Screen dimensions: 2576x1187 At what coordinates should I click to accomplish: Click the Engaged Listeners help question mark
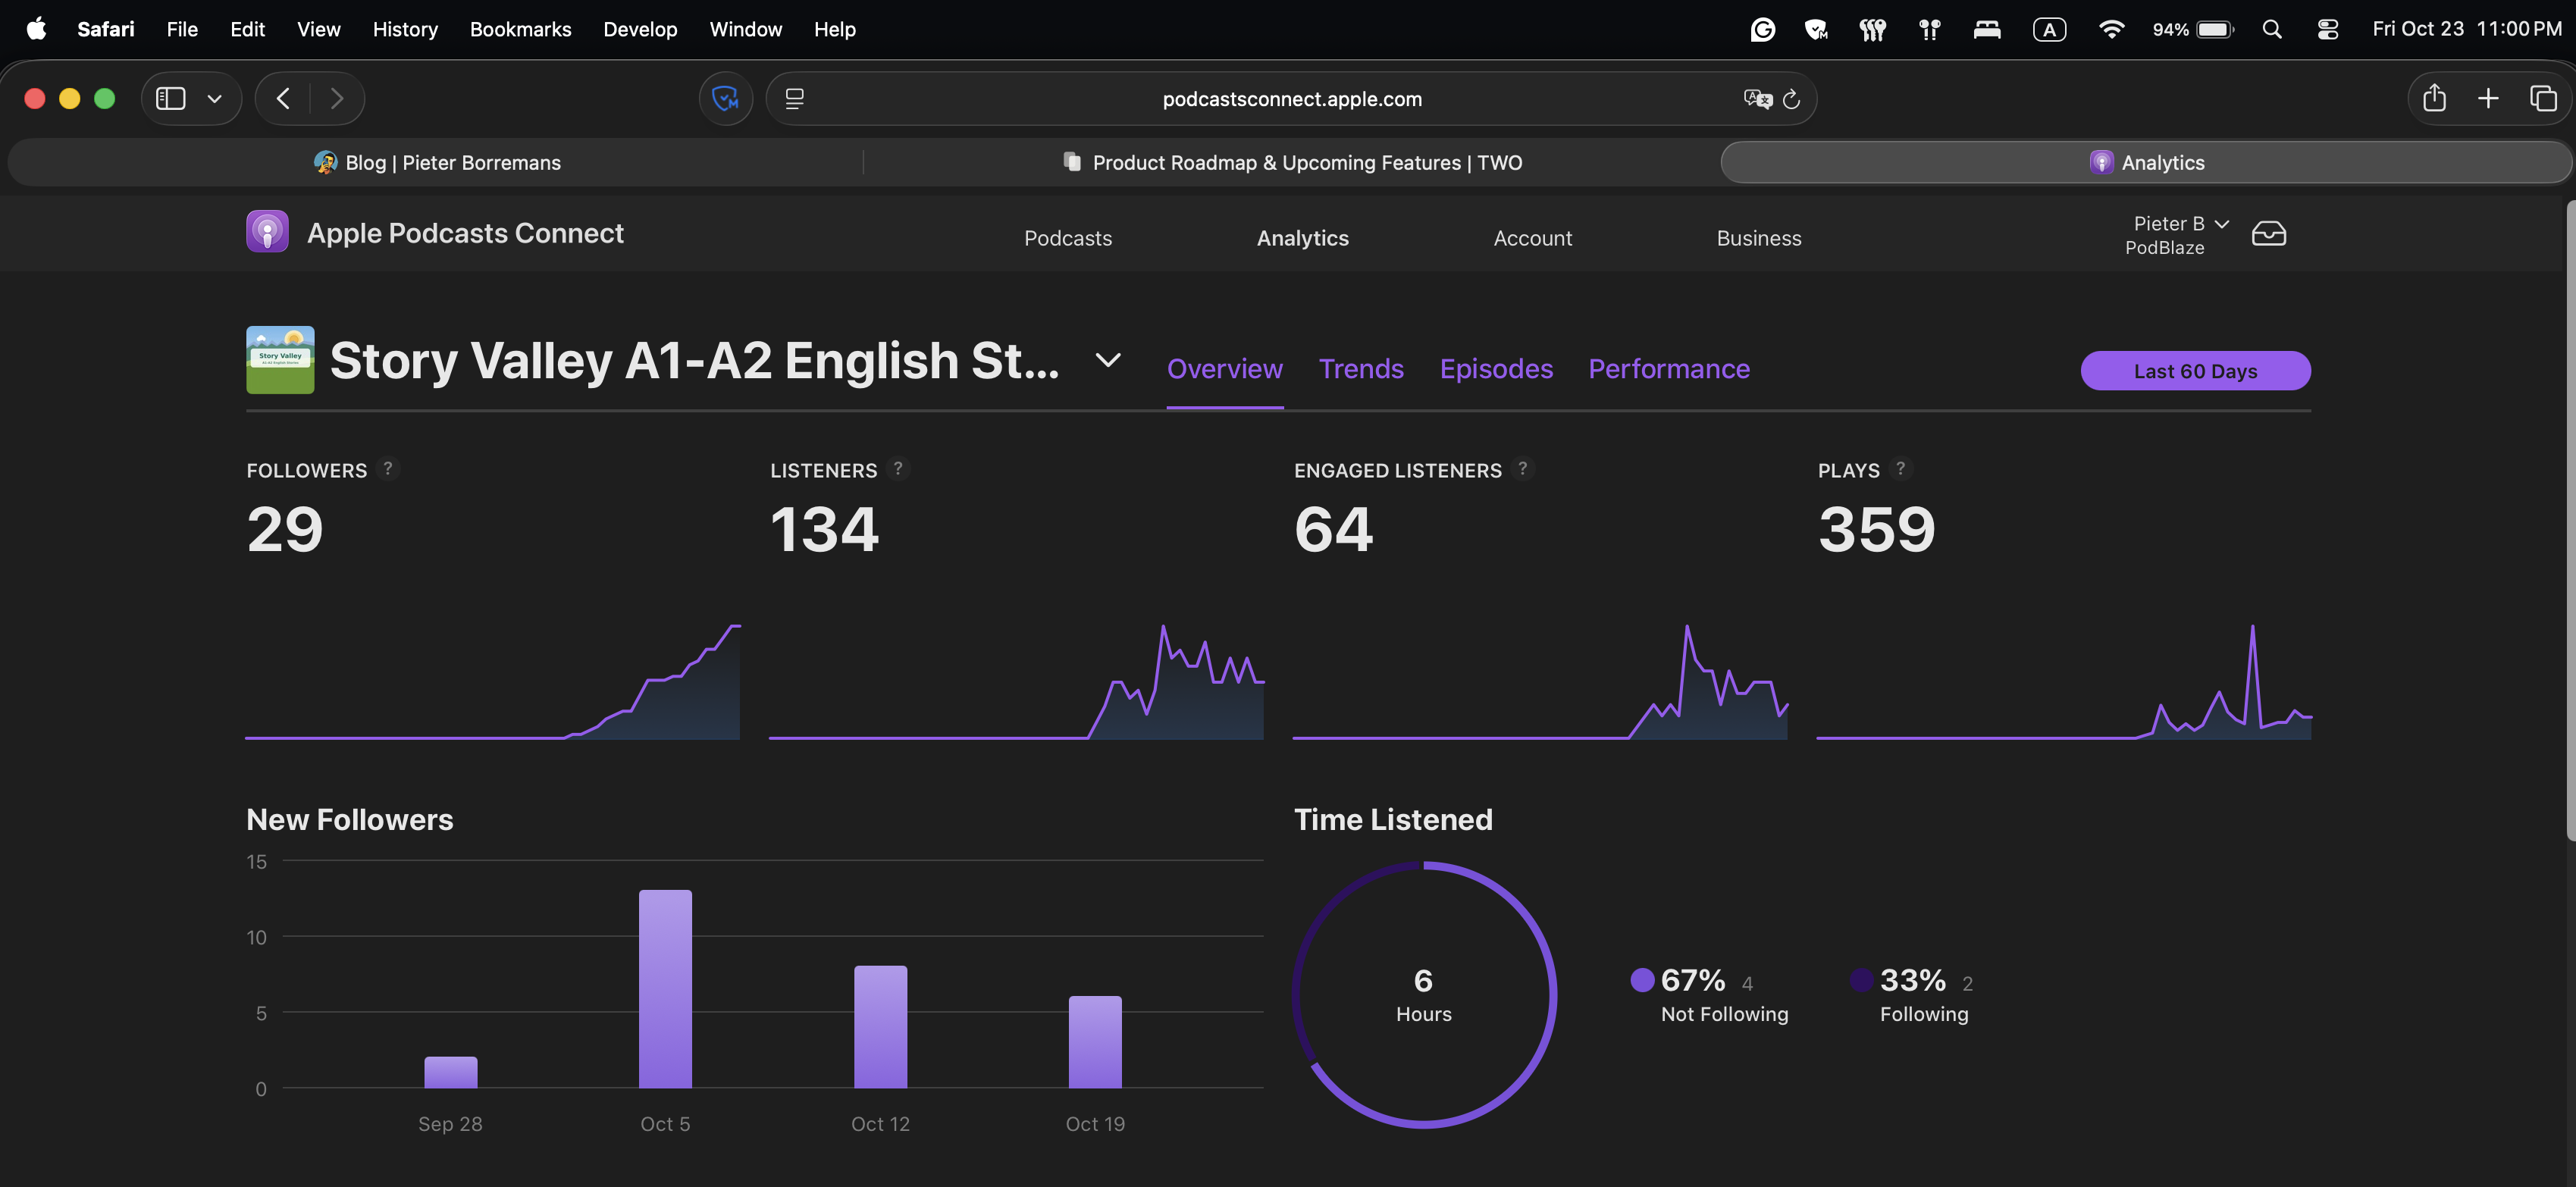tap(1523, 468)
